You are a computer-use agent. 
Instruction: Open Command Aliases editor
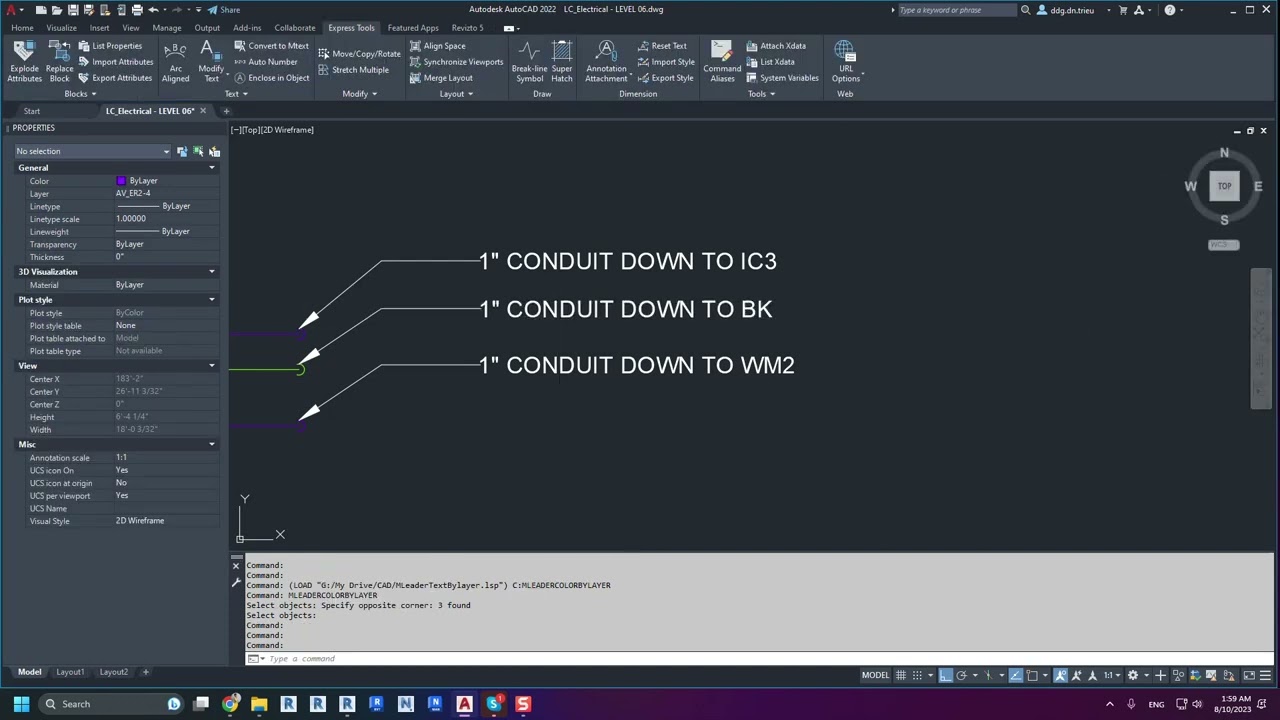click(722, 62)
